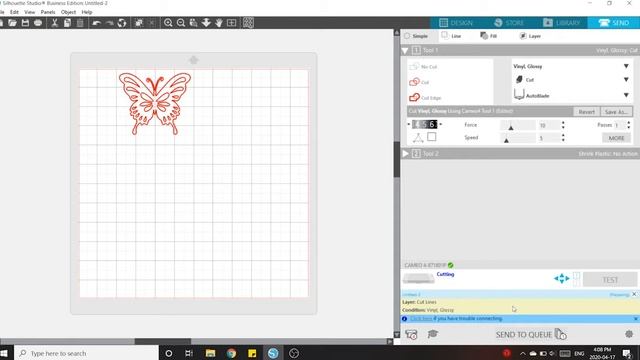Image resolution: width=640 pixels, height=360 pixels.
Task: Open the Object menu
Action: [x=68, y=12]
